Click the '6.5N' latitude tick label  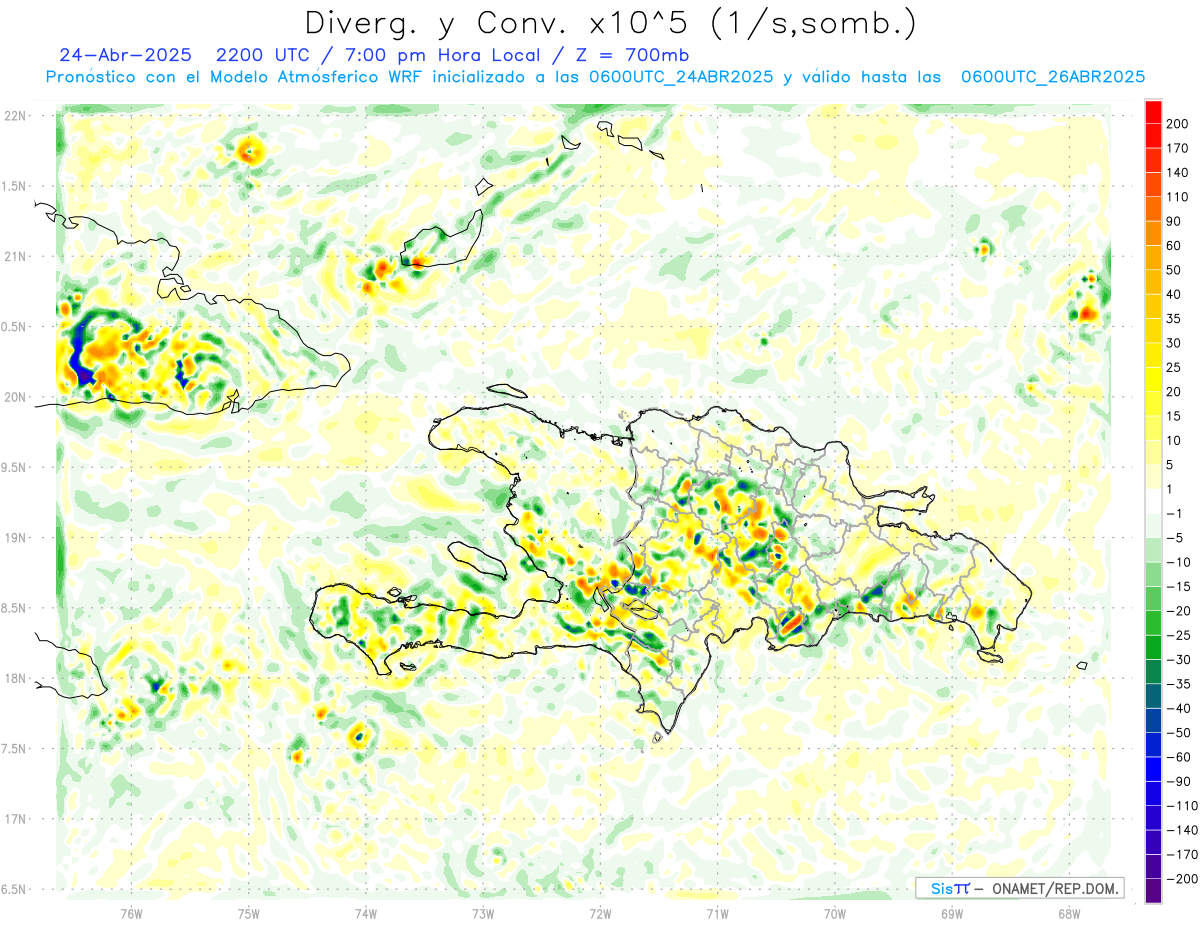[15, 889]
